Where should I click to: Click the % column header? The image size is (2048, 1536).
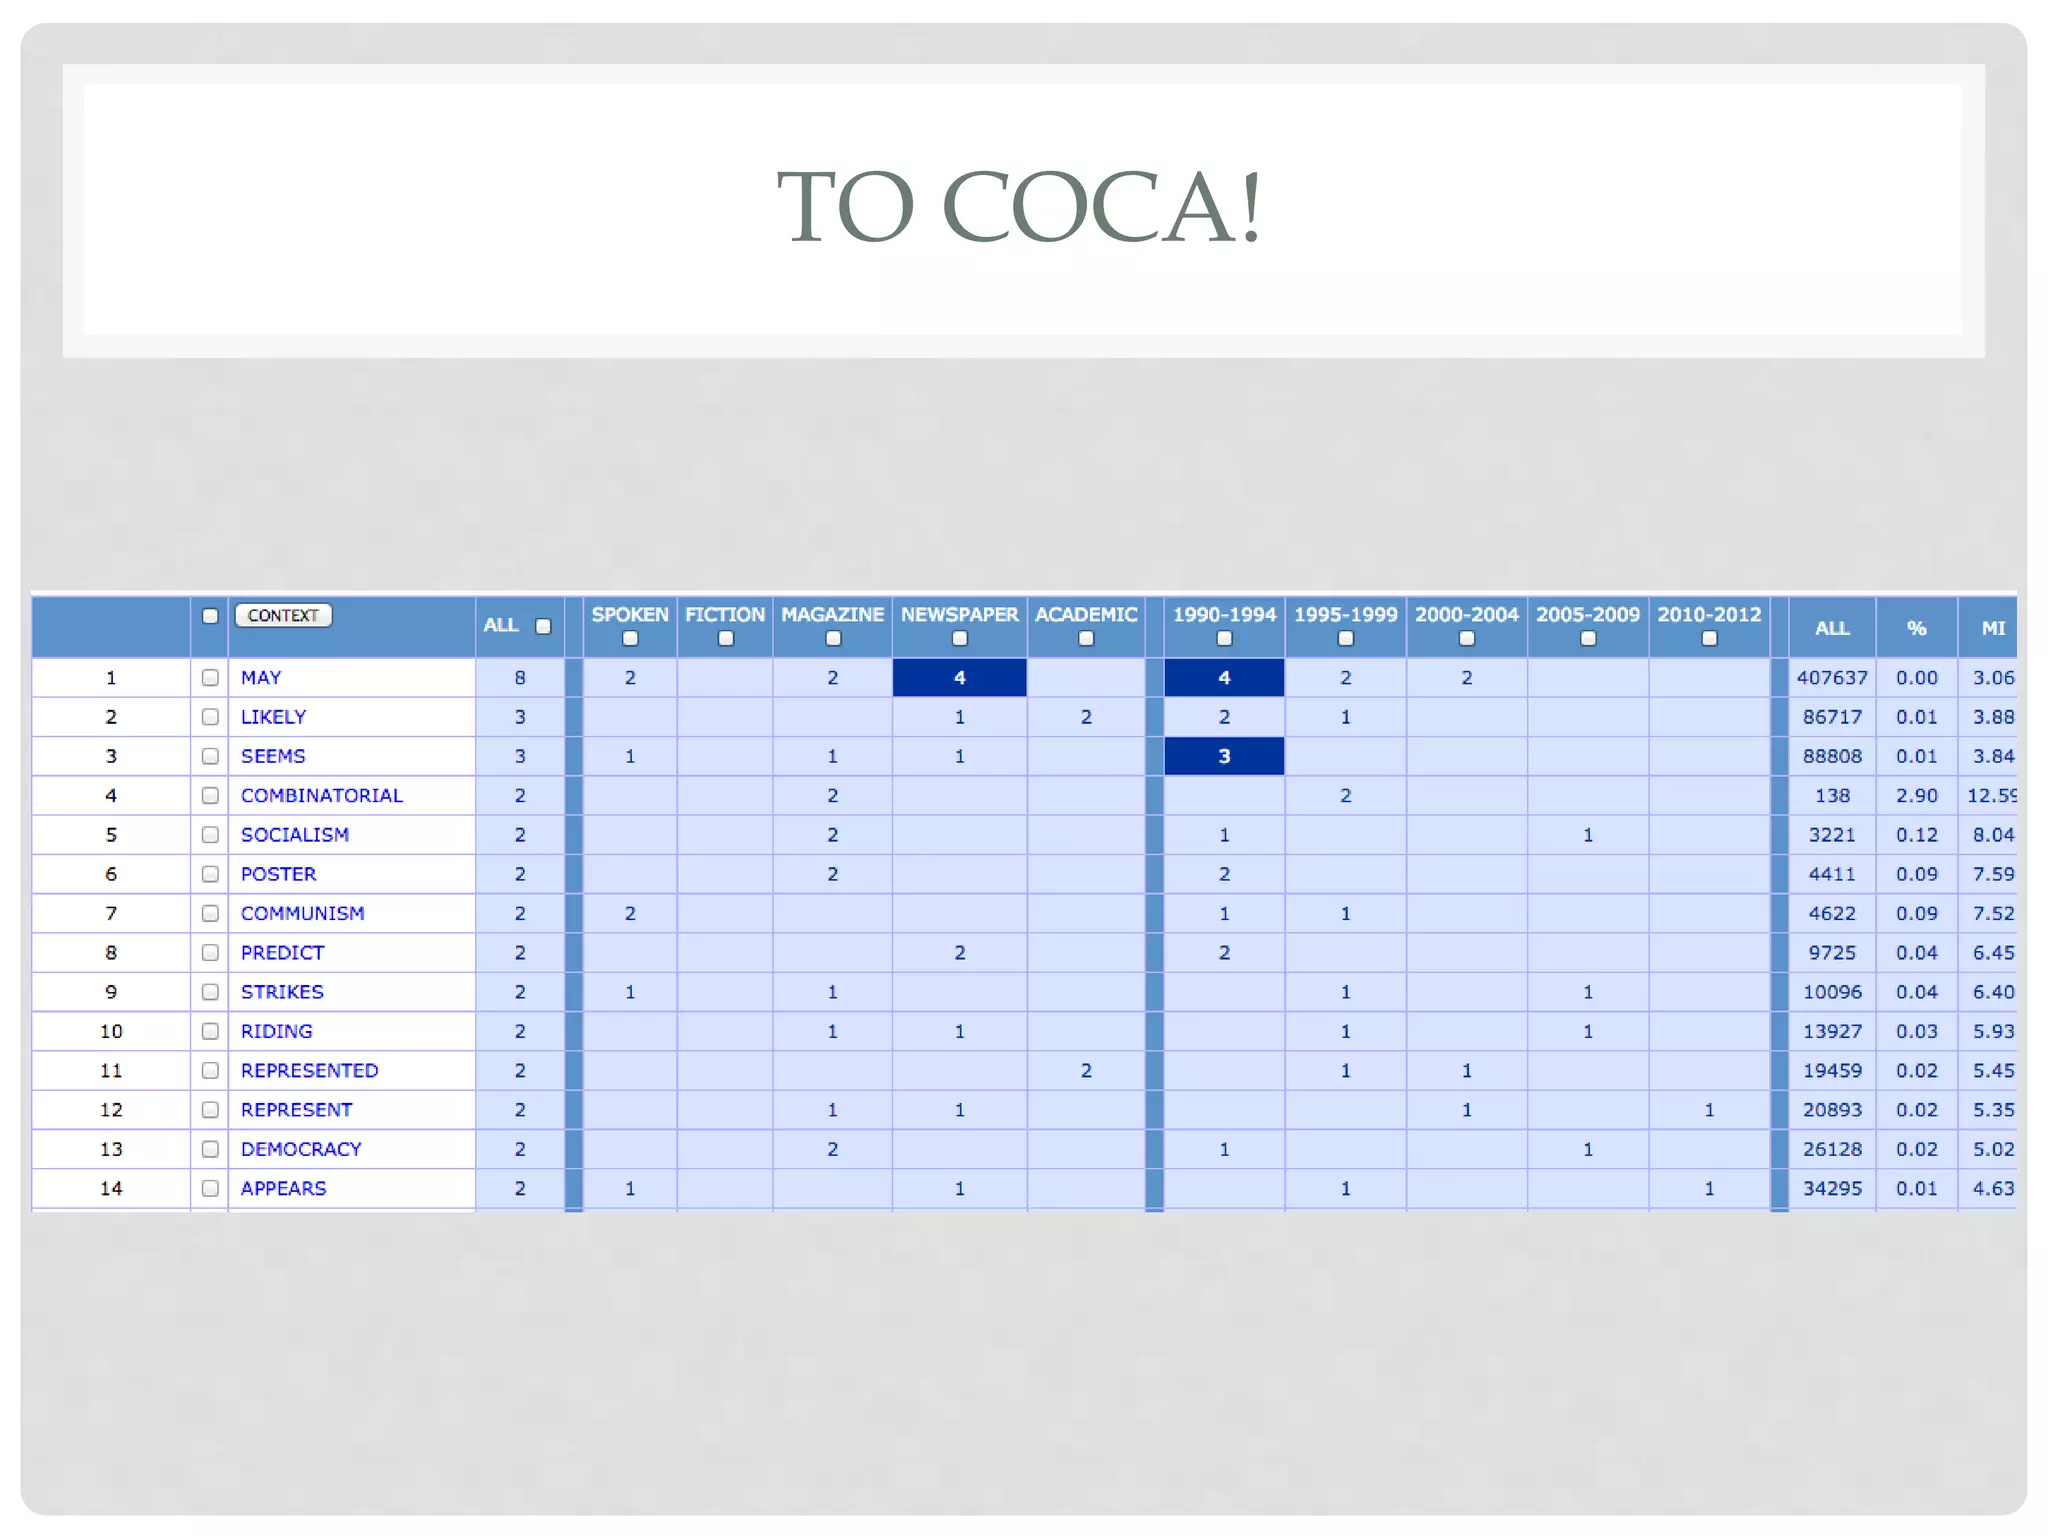(1917, 629)
